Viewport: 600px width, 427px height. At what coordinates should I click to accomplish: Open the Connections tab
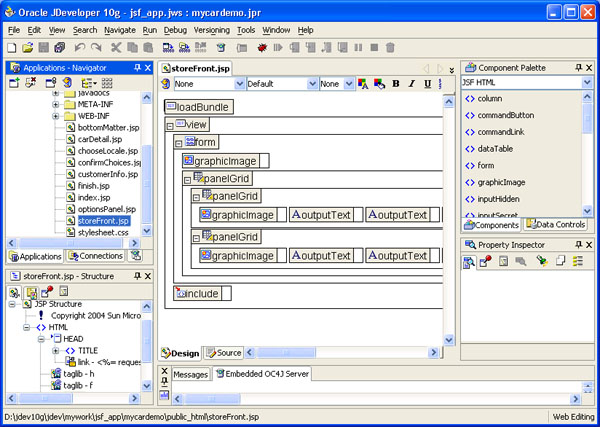(95, 256)
